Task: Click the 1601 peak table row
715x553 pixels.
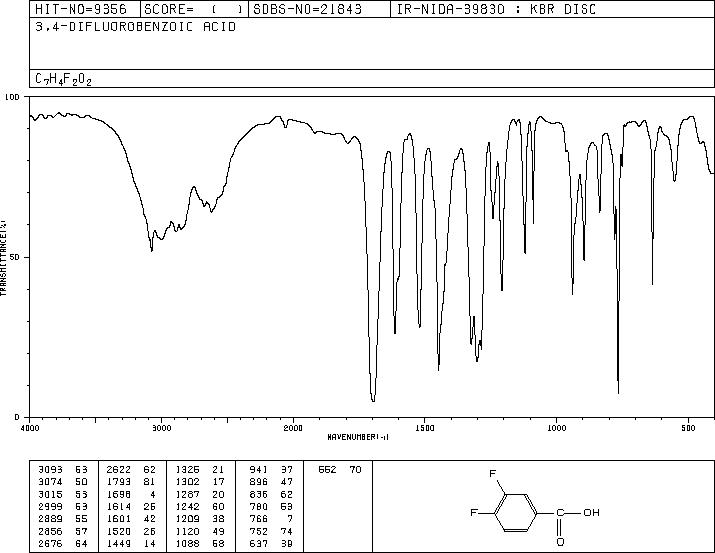Action: tap(131, 519)
